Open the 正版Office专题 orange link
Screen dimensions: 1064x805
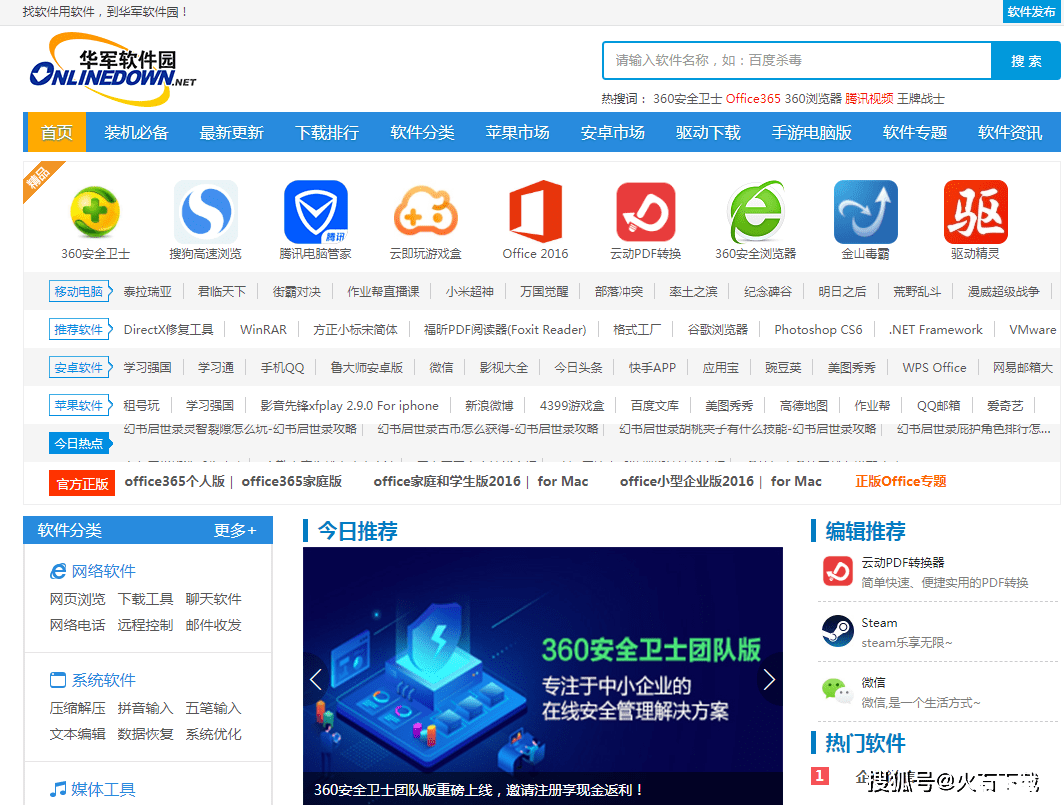click(x=900, y=481)
